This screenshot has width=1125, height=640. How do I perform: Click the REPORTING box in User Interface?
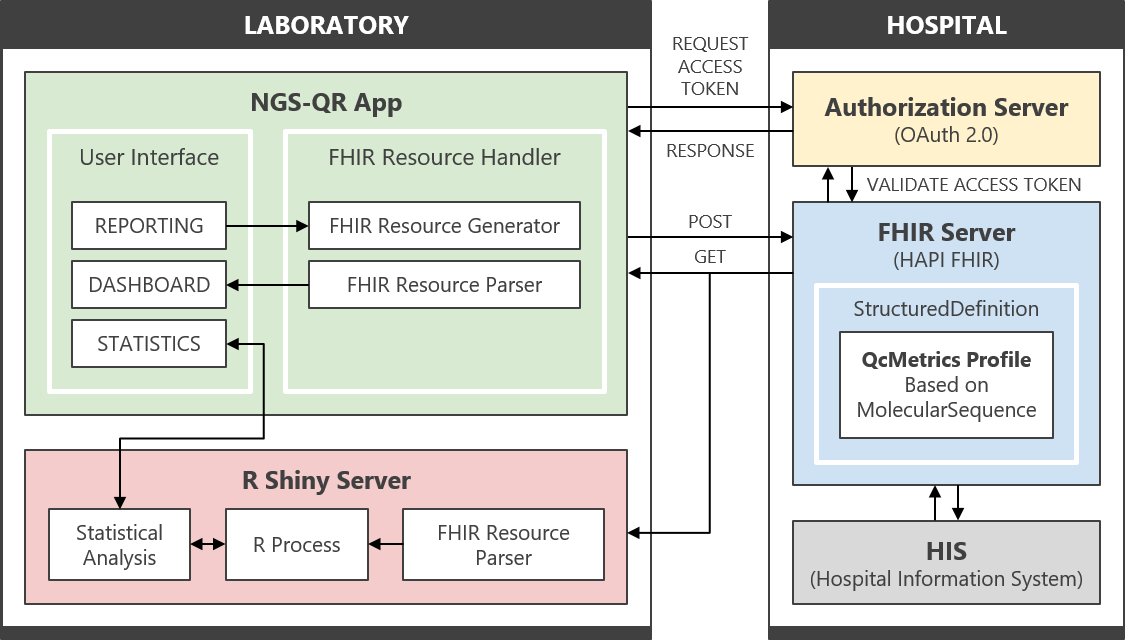tap(149, 226)
